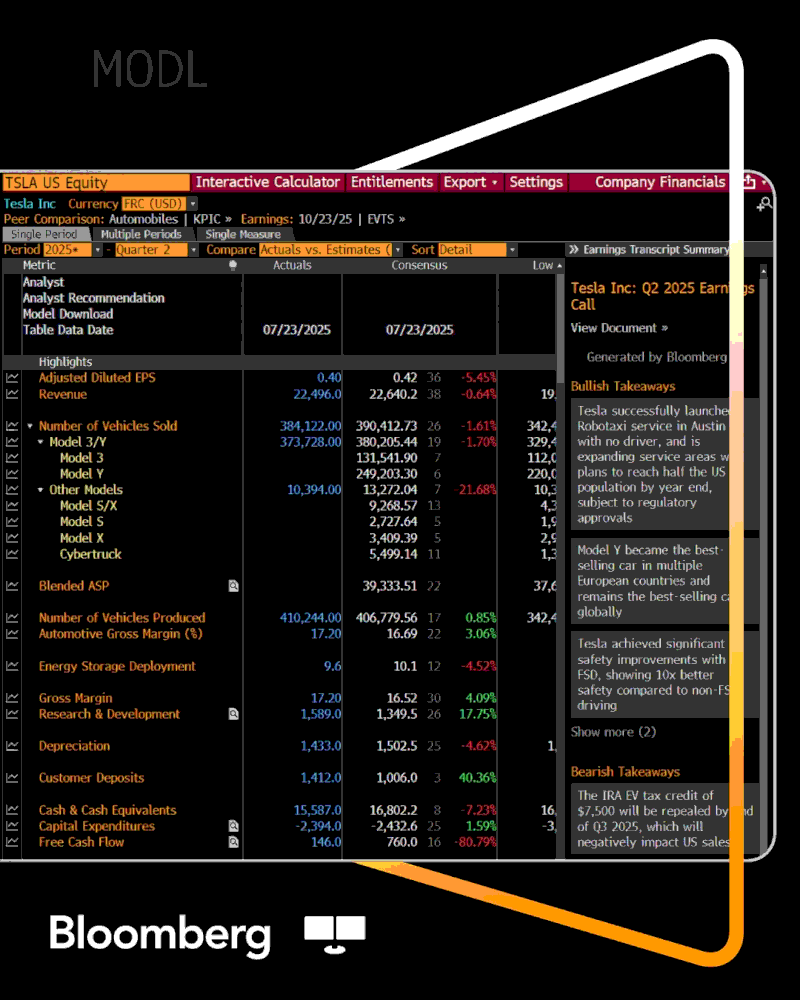Open chart icon for Adjusted Diluted EPS row
The height and width of the screenshot is (1000, 800).
(x=12, y=378)
